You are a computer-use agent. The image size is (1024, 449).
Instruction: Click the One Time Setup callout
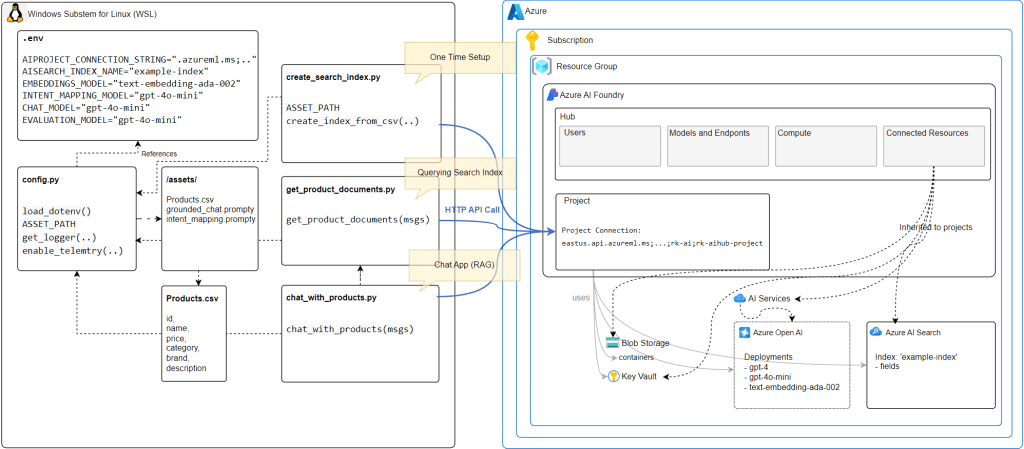coord(459,59)
